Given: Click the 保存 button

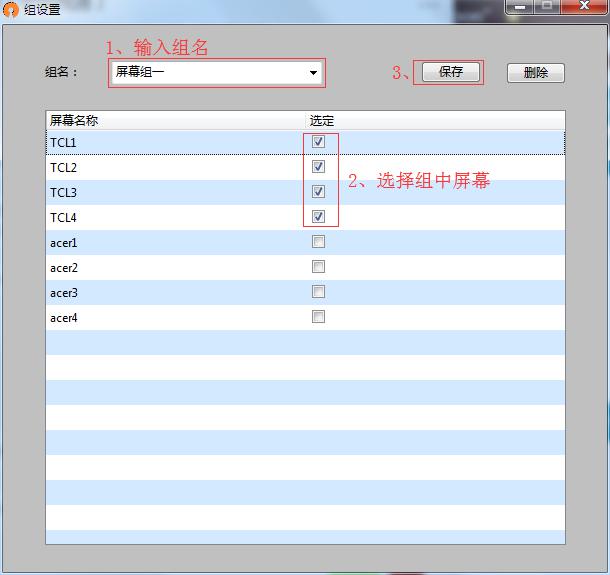Looking at the screenshot, I should (x=451, y=72).
